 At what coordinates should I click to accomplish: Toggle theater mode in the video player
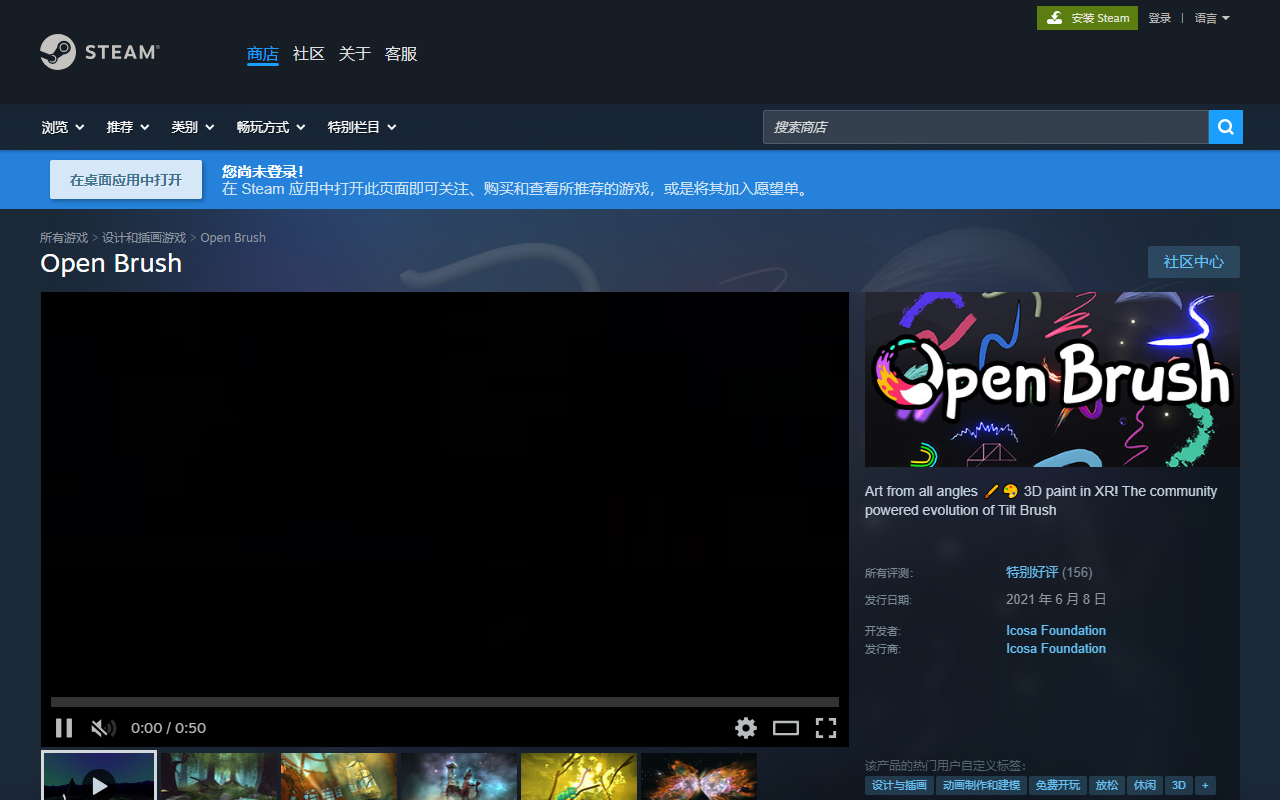tap(786, 728)
